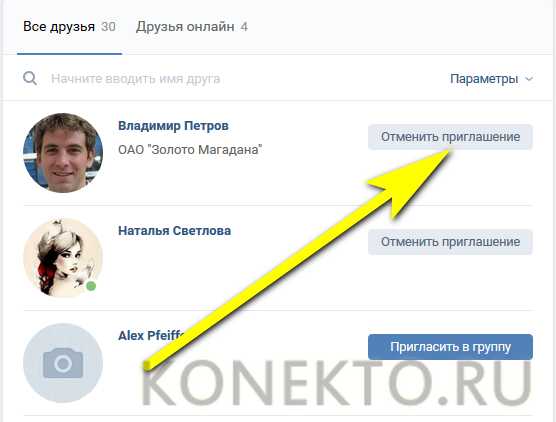Click the KONEKTO.RU watermark
The image size is (556, 422).
coord(337,383)
